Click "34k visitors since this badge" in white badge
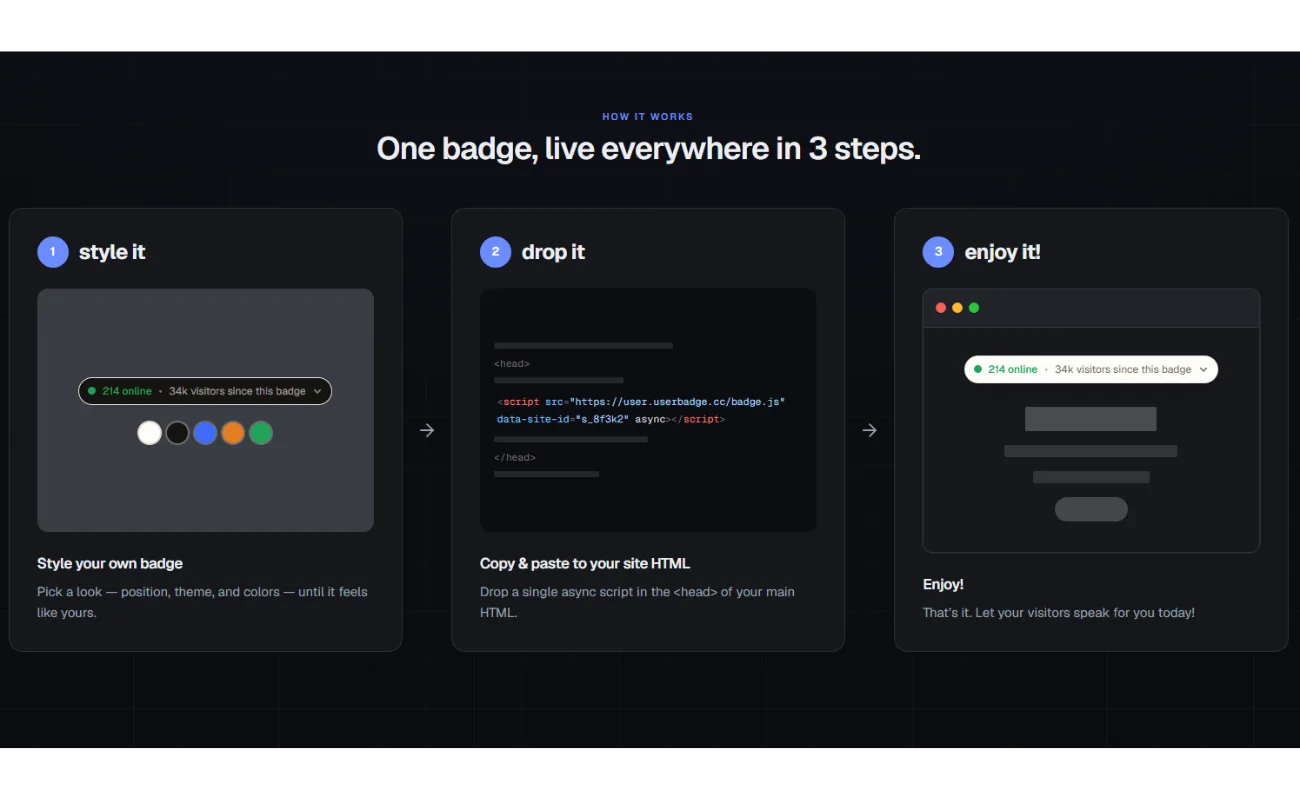The height and width of the screenshot is (800, 1300). (1123, 369)
